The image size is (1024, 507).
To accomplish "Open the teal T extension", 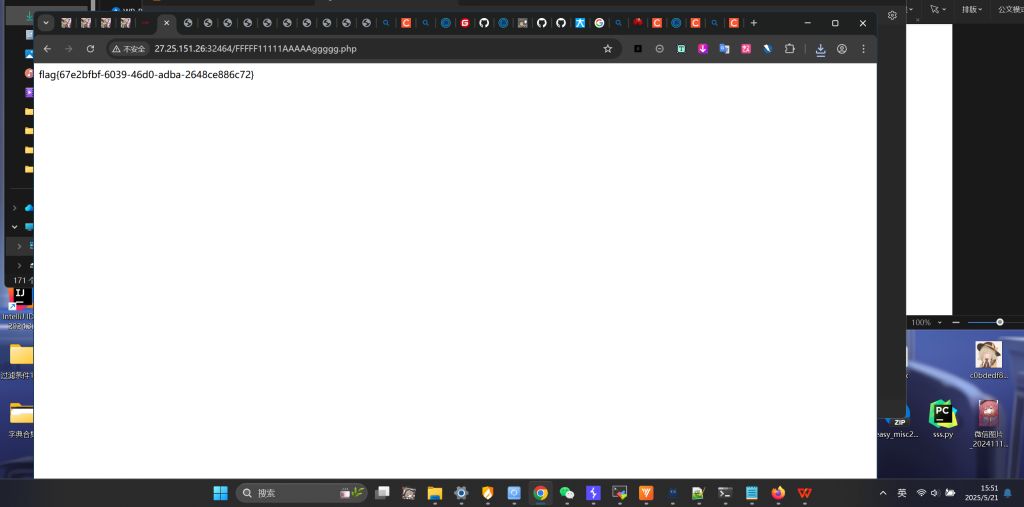I will (681, 49).
